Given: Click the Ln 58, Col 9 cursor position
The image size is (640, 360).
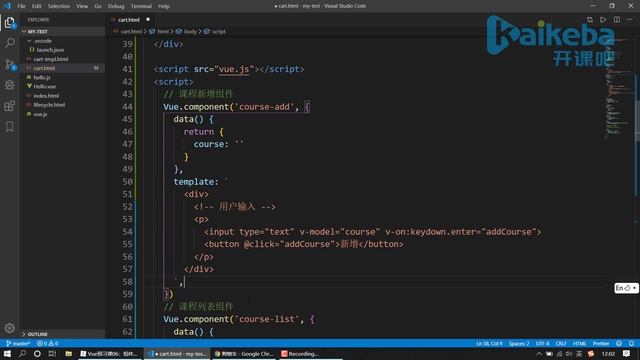Looking at the screenshot, I should (489, 343).
